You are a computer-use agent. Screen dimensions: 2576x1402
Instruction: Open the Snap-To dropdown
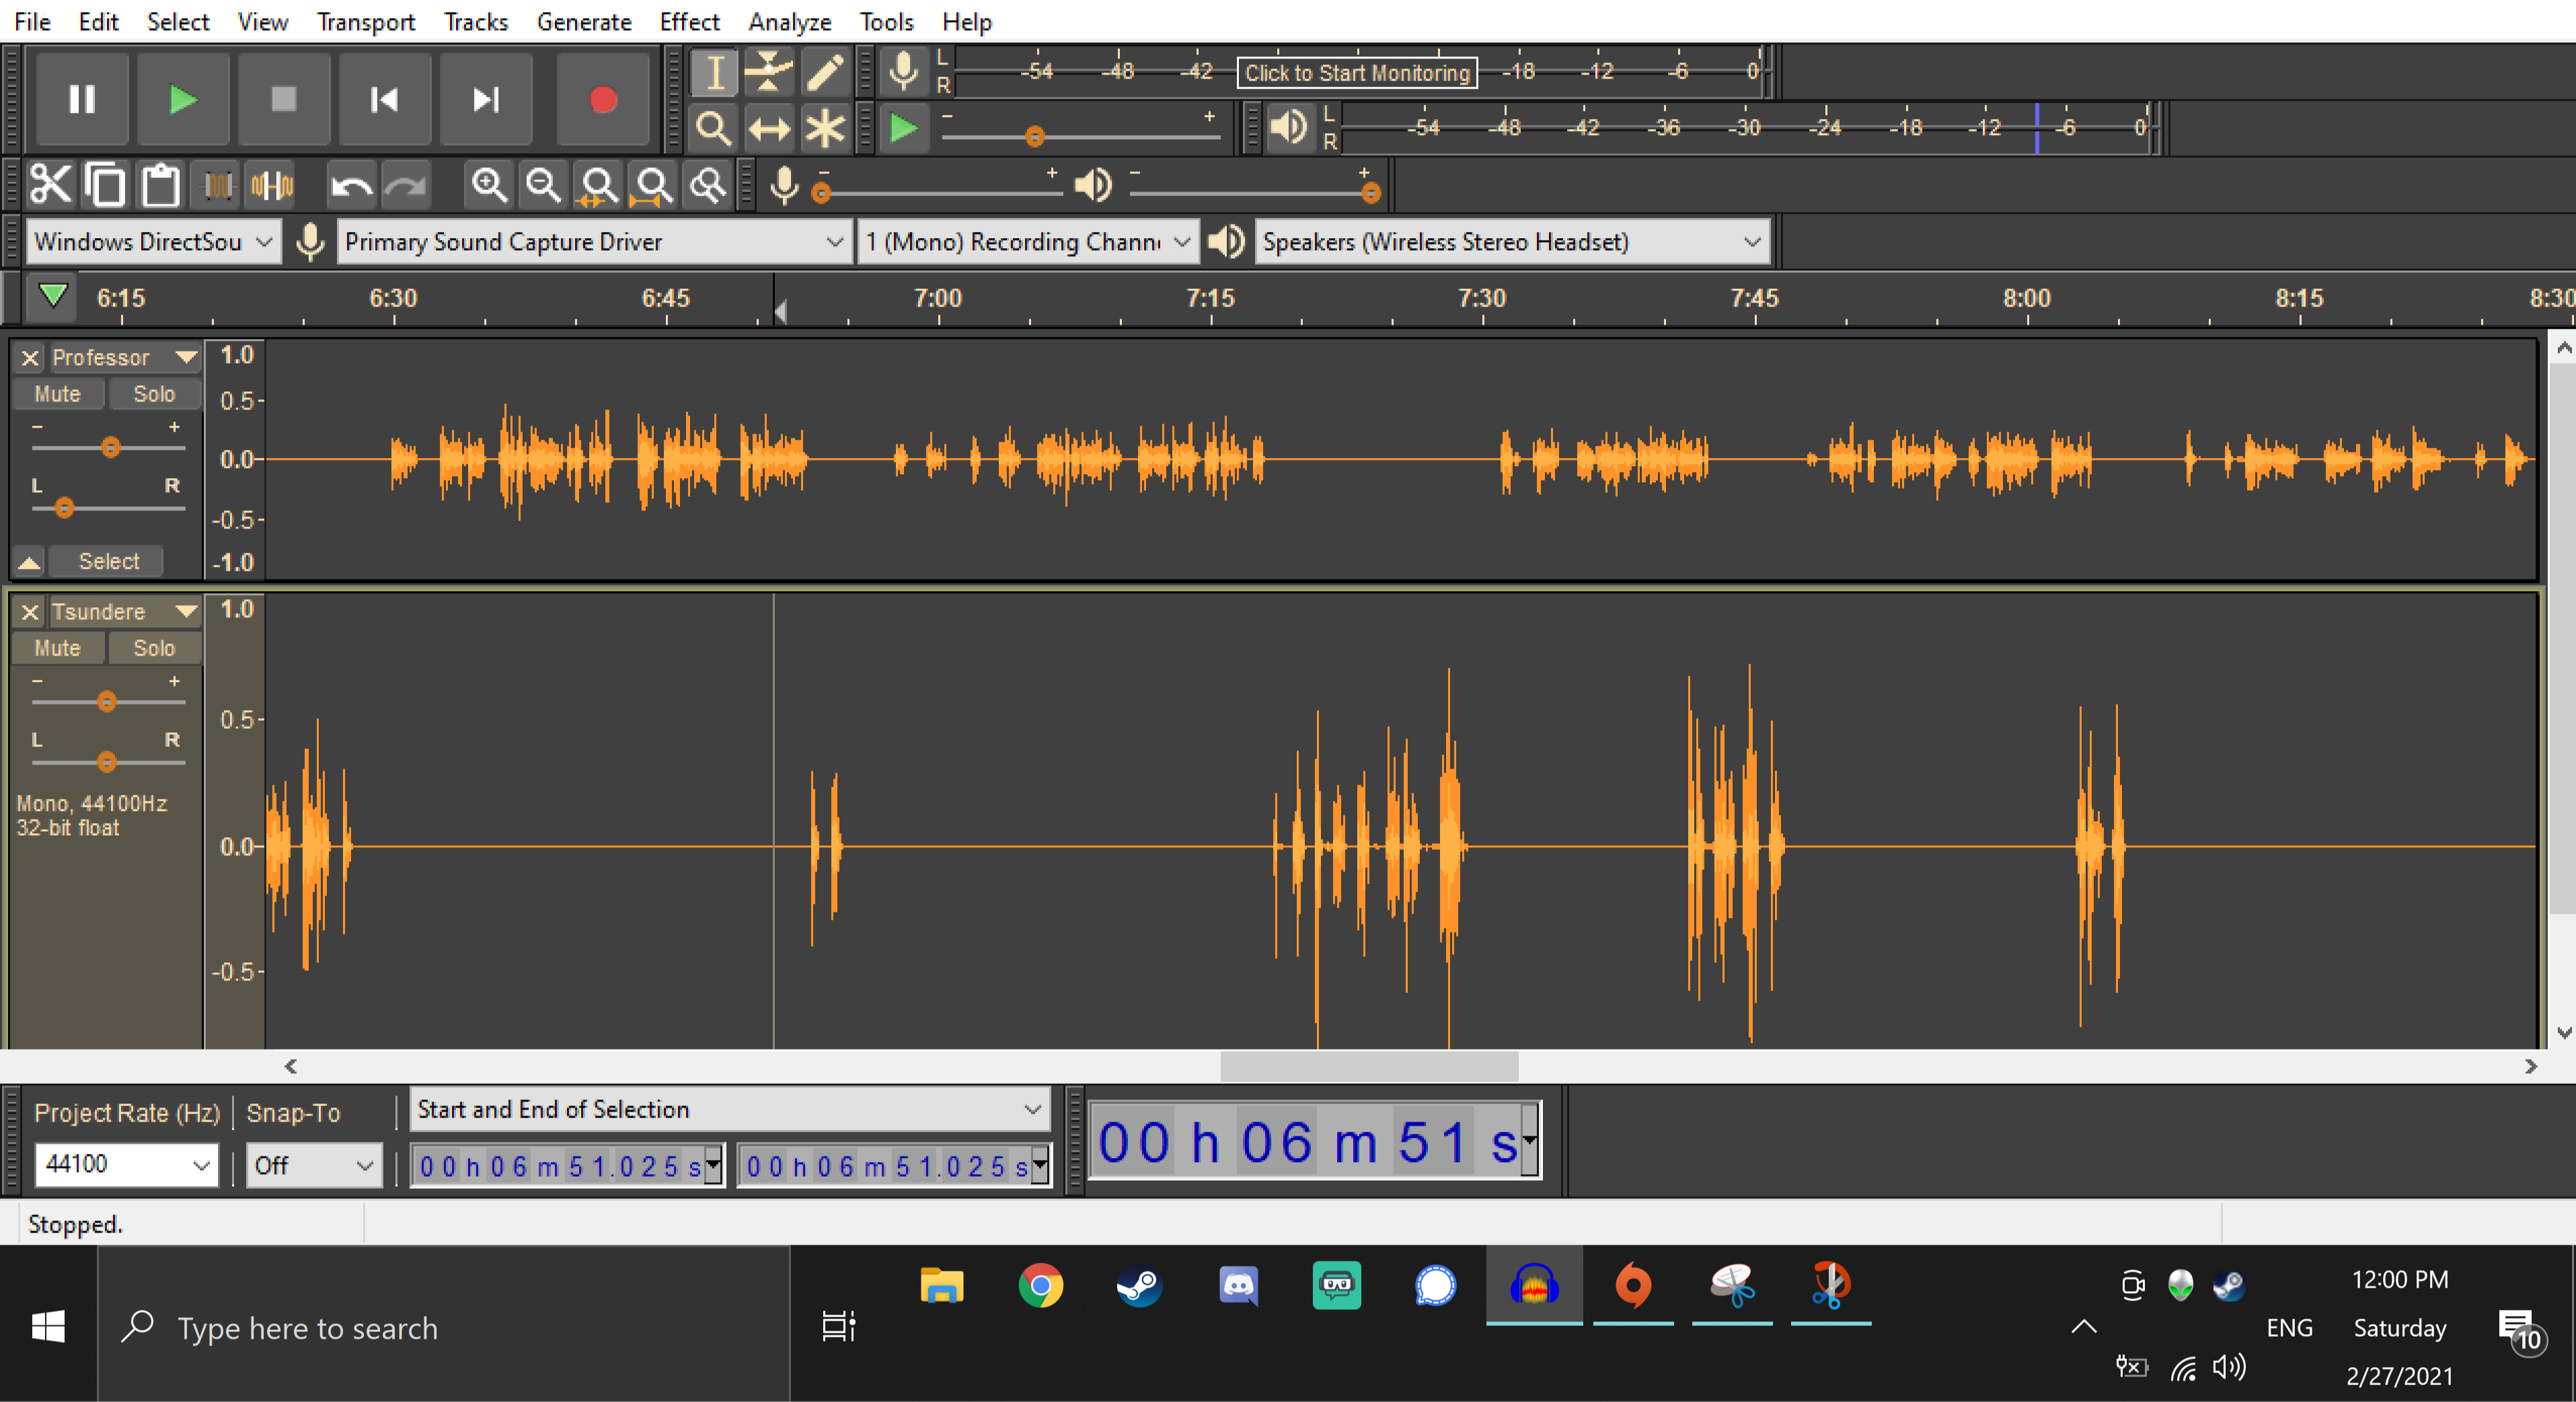[x=313, y=1165]
